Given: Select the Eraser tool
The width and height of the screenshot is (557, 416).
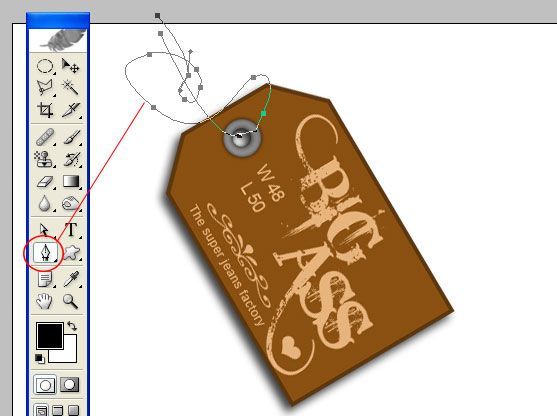Looking at the screenshot, I should tap(45, 182).
